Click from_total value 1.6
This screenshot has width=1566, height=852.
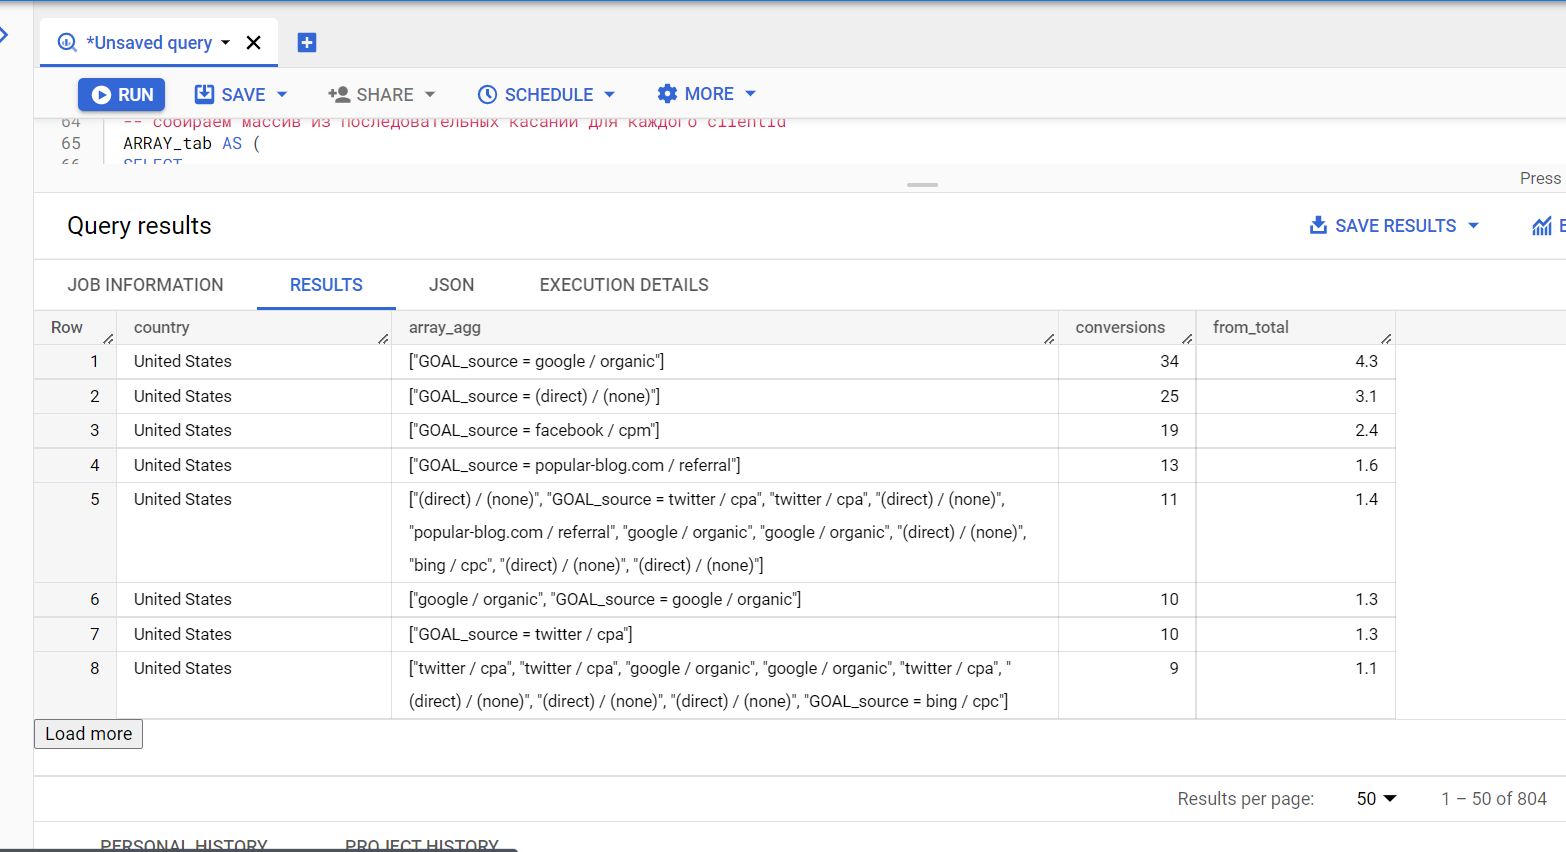[x=1366, y=465]
